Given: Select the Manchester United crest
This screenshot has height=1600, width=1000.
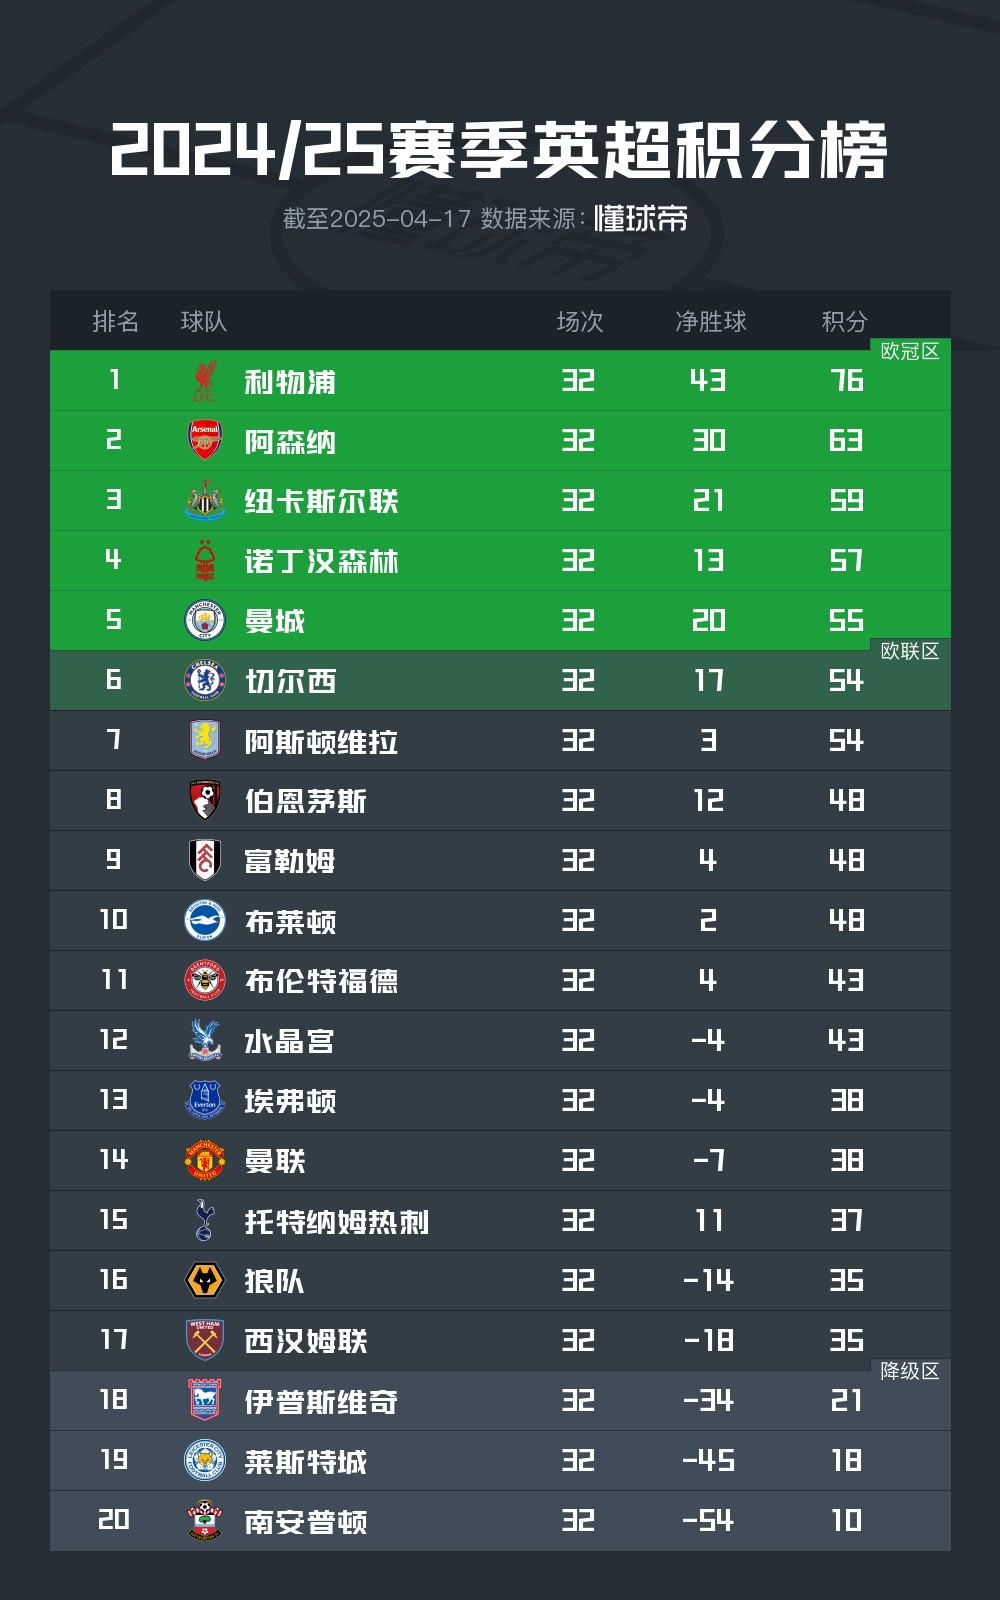Looking at the screenshot, I should (205, 1161).
